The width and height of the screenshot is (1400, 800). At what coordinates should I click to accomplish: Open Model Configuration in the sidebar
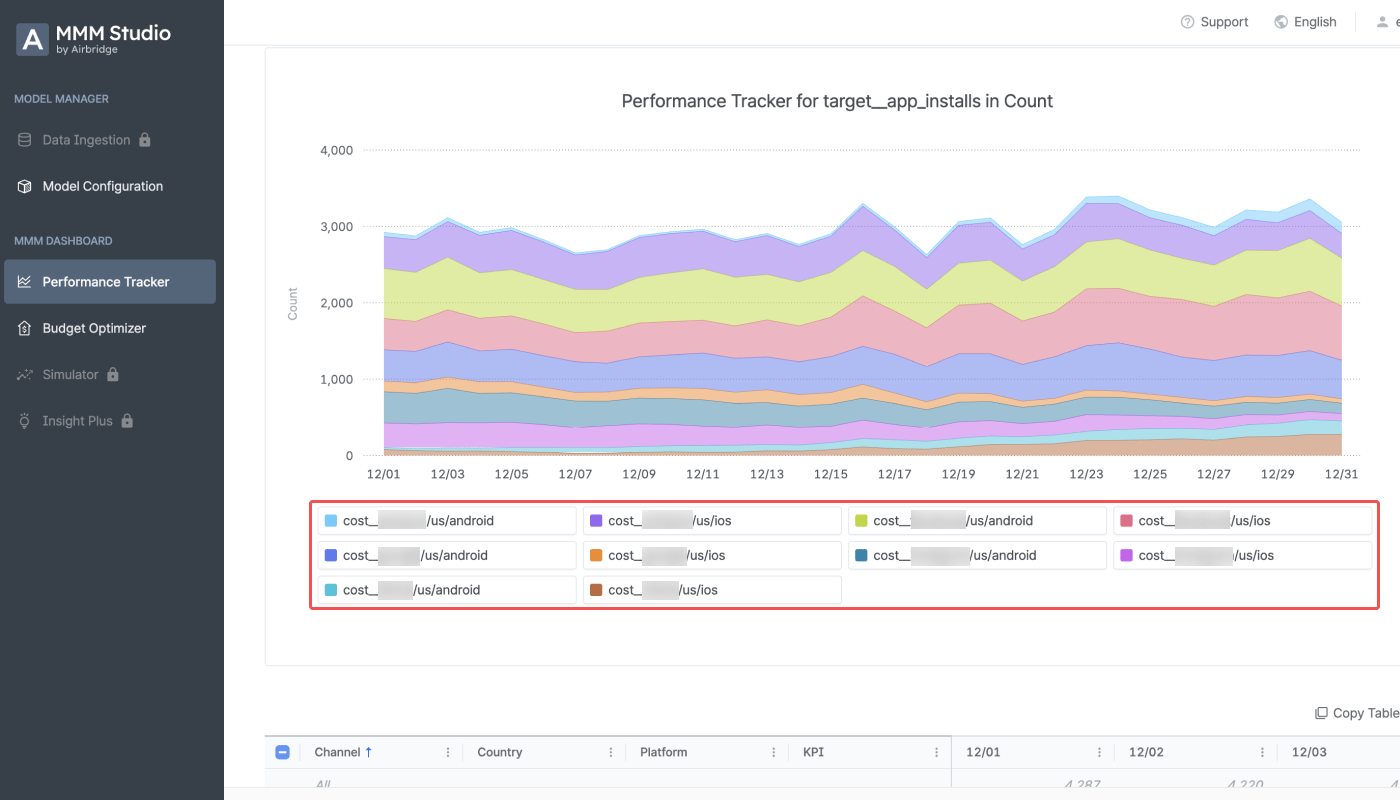(x=110, y=186)
